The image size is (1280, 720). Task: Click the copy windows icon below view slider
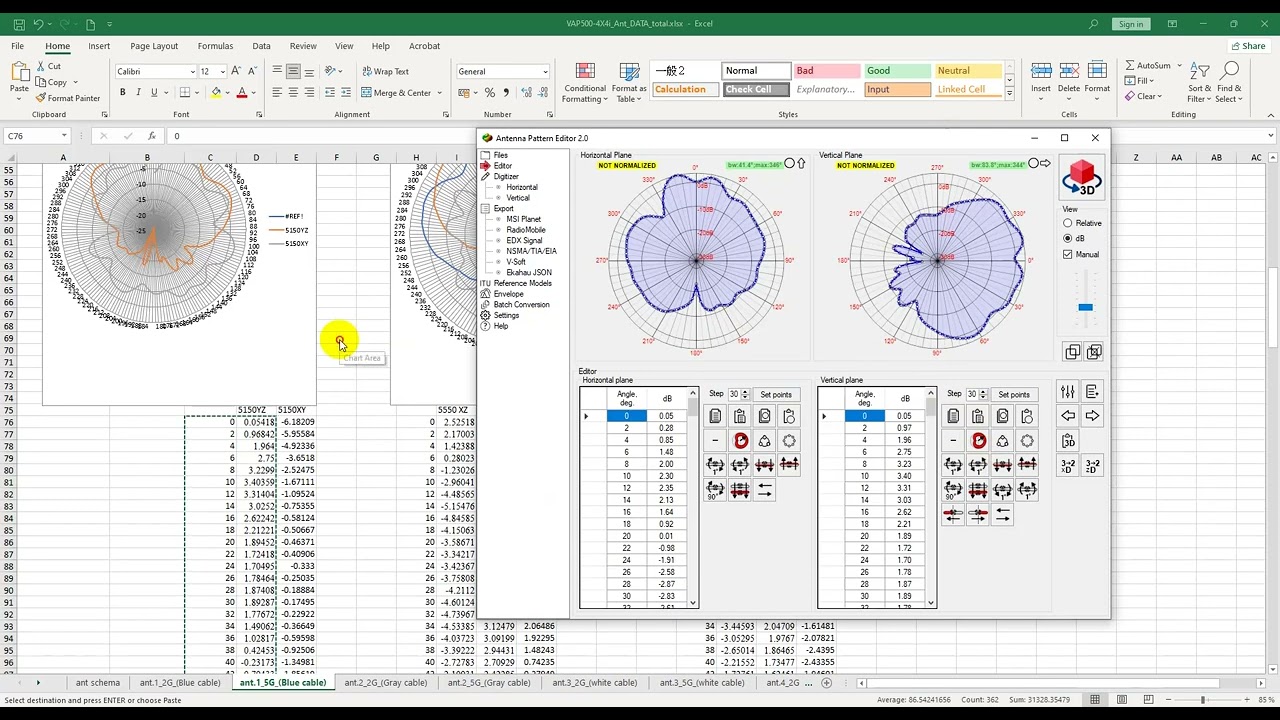point(1072,352)
